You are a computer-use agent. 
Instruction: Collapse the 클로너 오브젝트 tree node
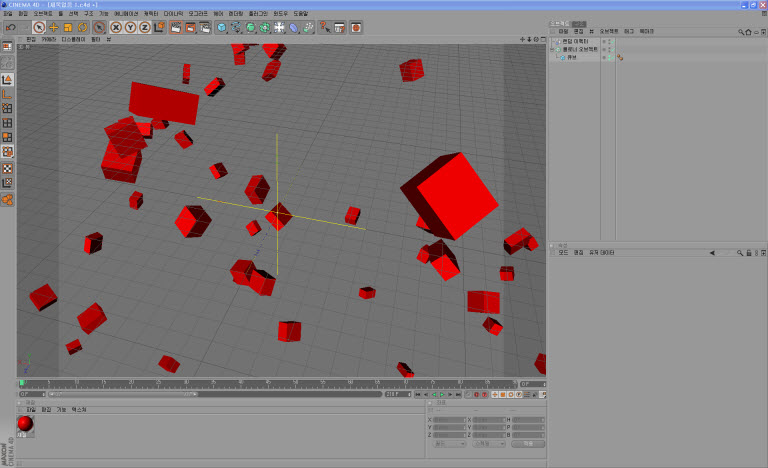pyautogui.click(x=552, y=49)
